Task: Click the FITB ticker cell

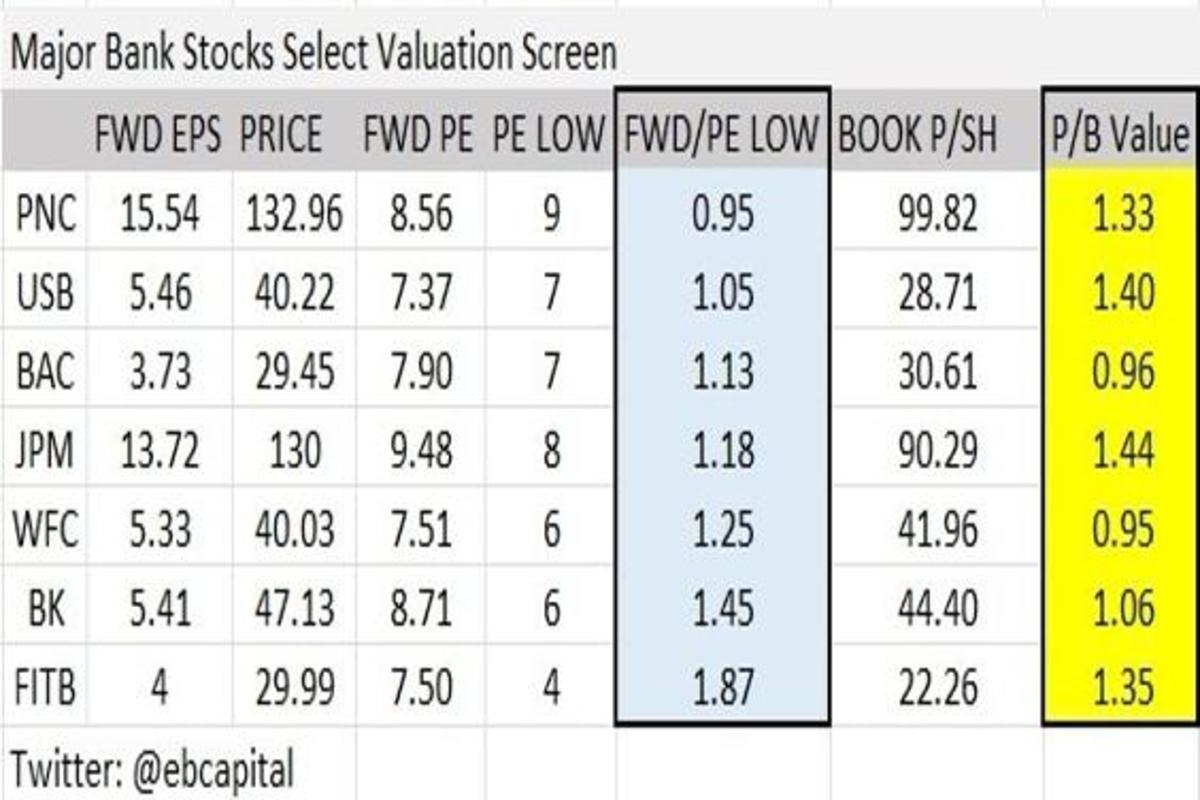Action: click(x=46, y=688)
